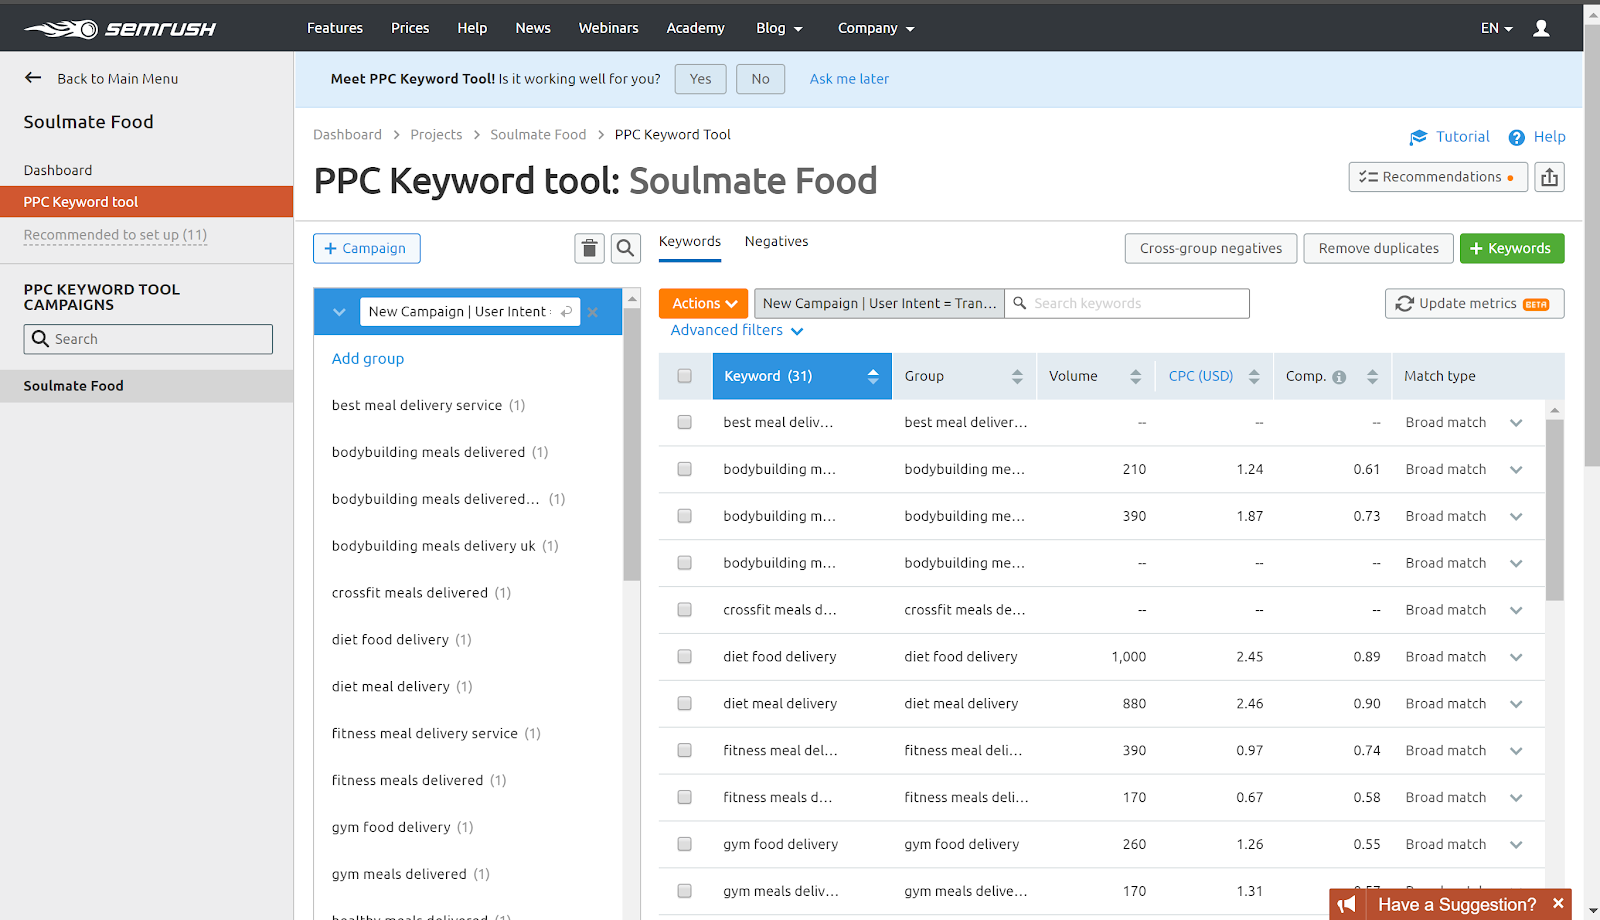This screenshot has width=1600, height=920.
Task: Click the export share icon button
Action: coord(1550,177)
